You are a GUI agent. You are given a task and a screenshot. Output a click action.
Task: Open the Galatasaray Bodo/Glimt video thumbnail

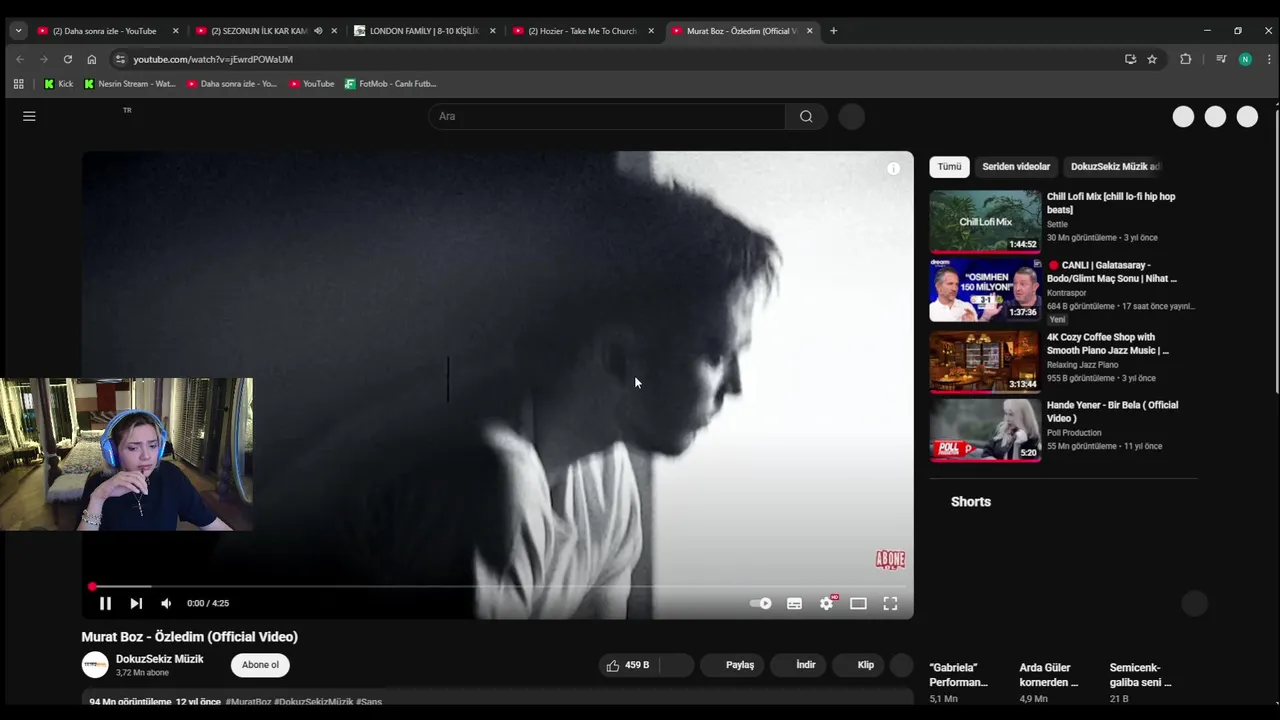click(985, 290)
